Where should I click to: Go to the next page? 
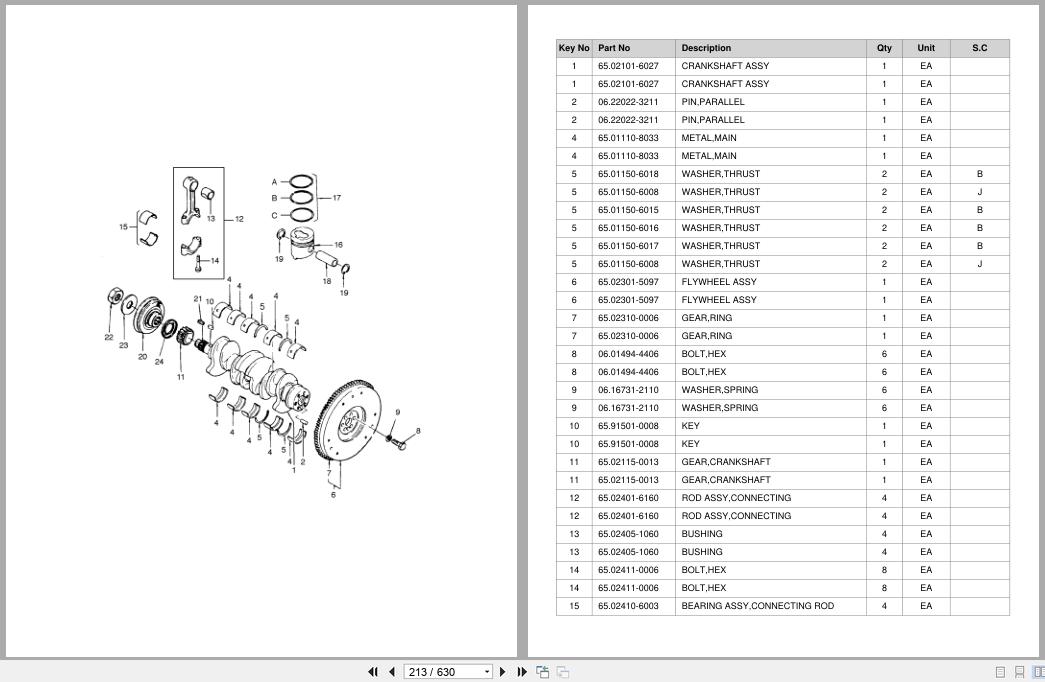coord(503,672)
